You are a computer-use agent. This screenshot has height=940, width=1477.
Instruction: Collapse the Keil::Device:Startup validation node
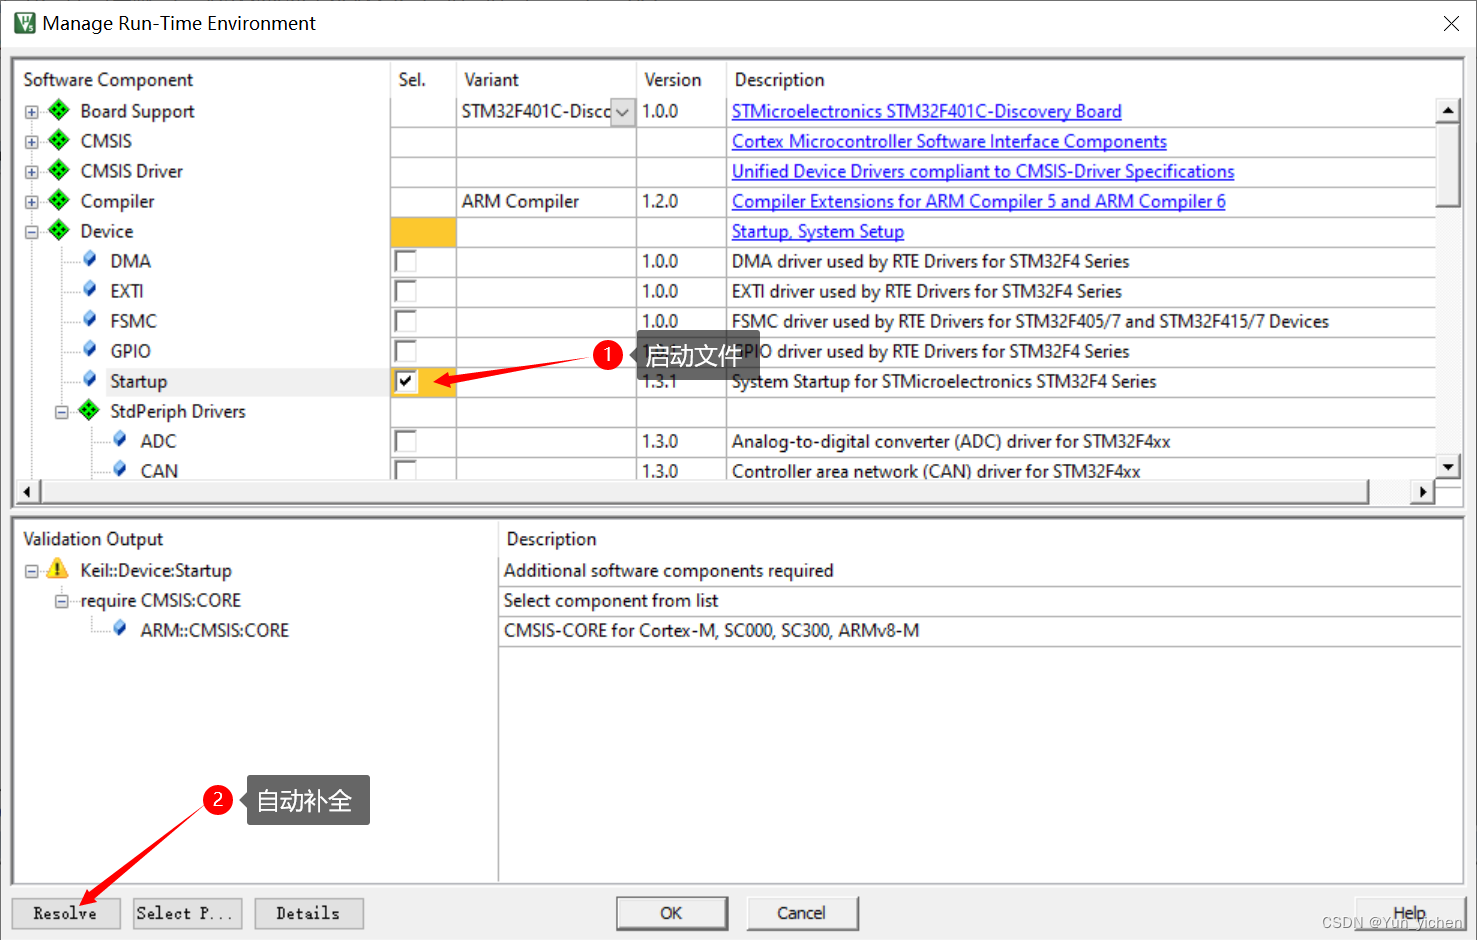[x=32, y=571]
